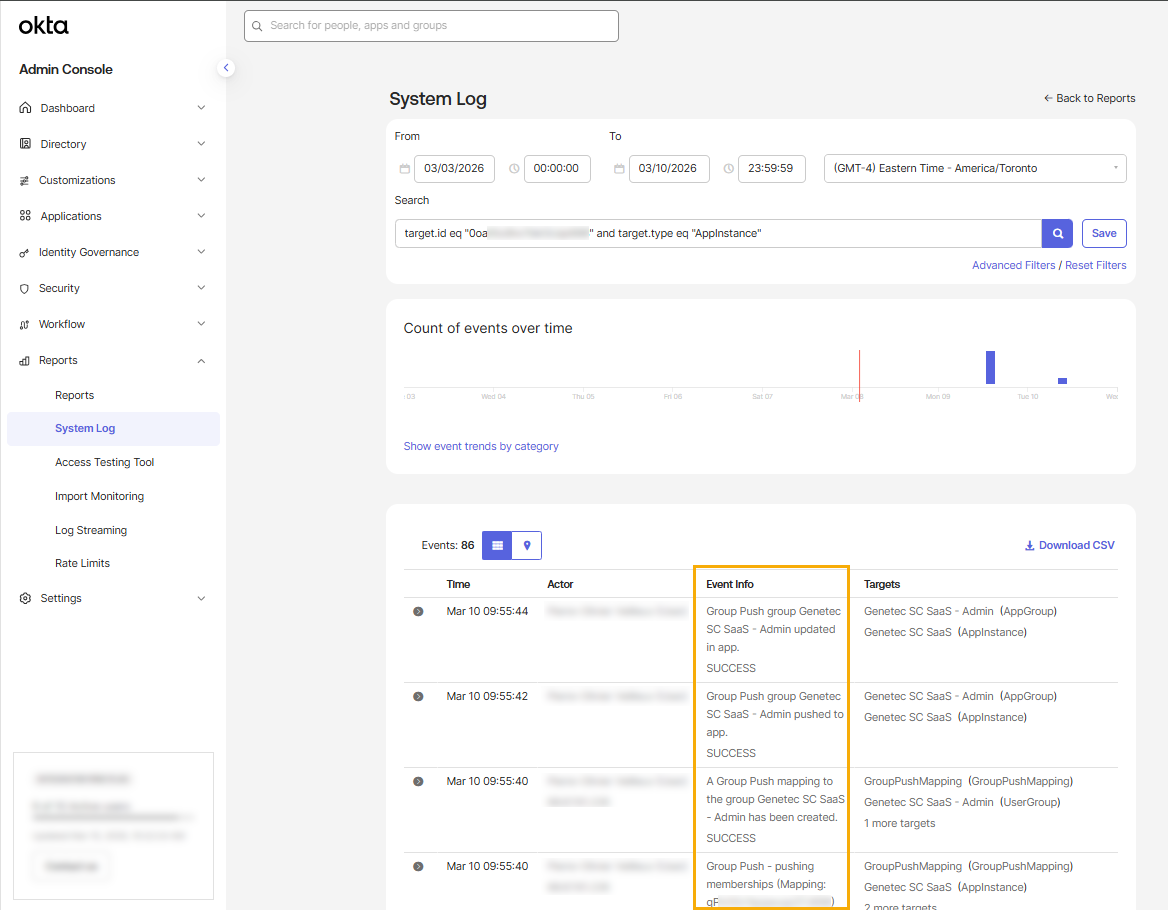Open Log Streaming
The width and height of the screenshot is (1168, 910).
click(91, 530)
